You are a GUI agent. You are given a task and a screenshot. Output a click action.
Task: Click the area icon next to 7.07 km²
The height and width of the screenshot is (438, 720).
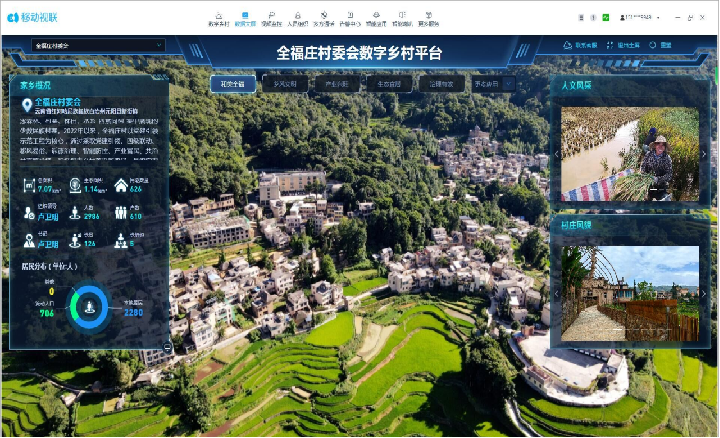[29, 185]
